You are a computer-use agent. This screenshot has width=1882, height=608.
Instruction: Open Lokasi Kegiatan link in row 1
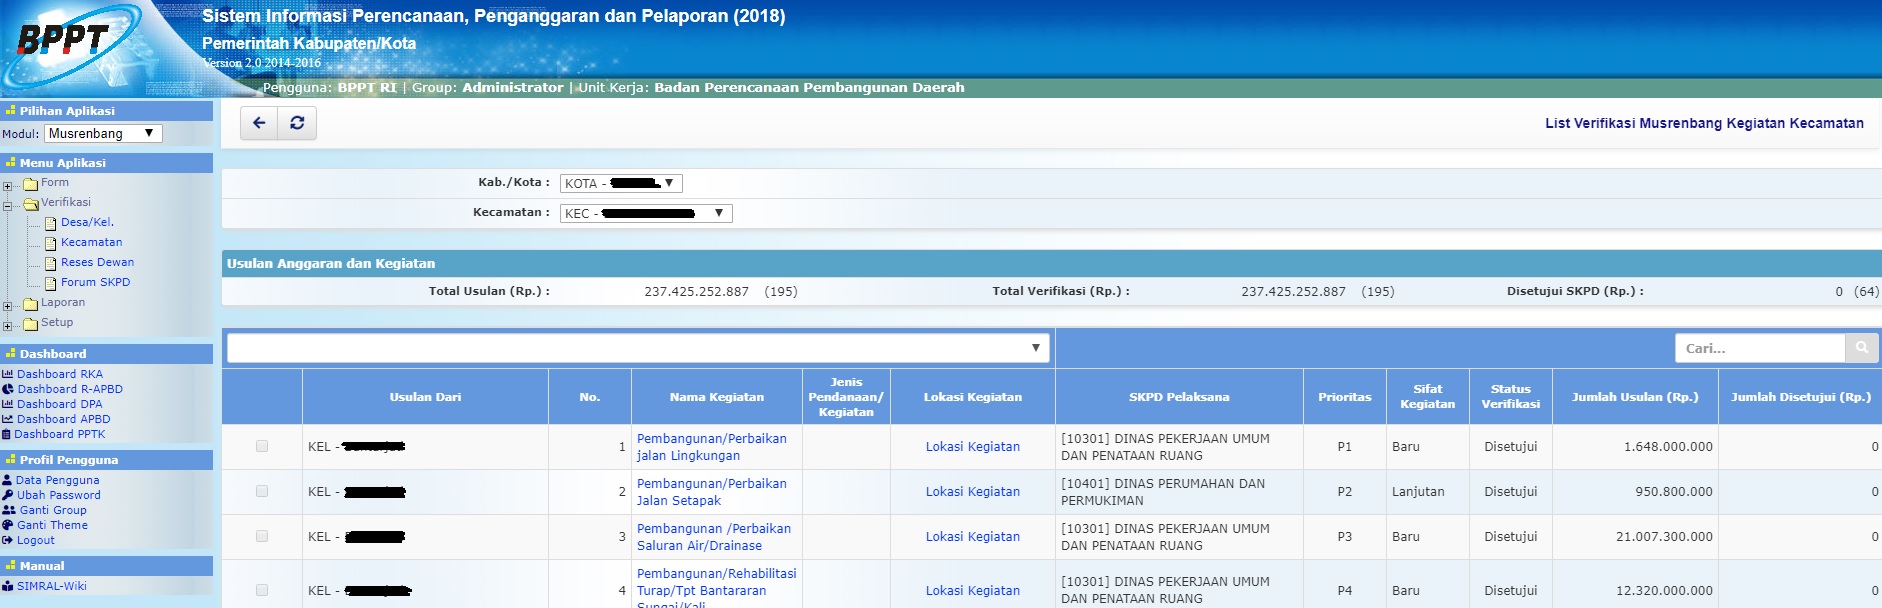973,447
